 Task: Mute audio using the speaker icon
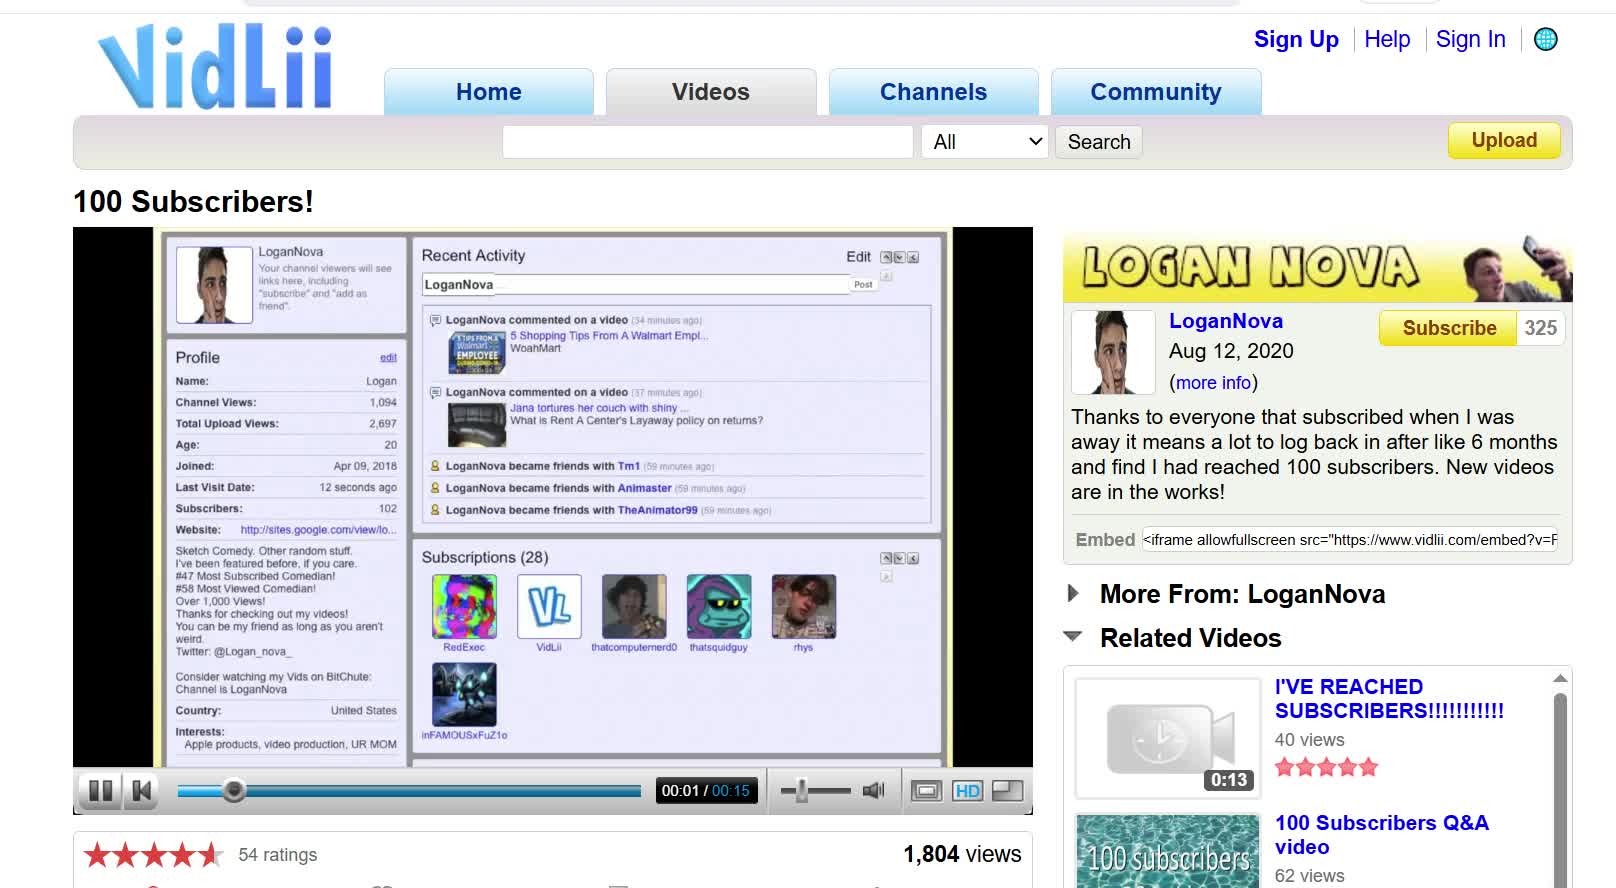click(874, 791)
